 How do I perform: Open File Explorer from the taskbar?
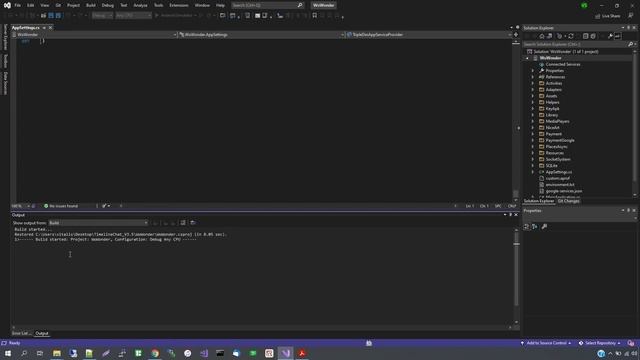click(57, 353)
